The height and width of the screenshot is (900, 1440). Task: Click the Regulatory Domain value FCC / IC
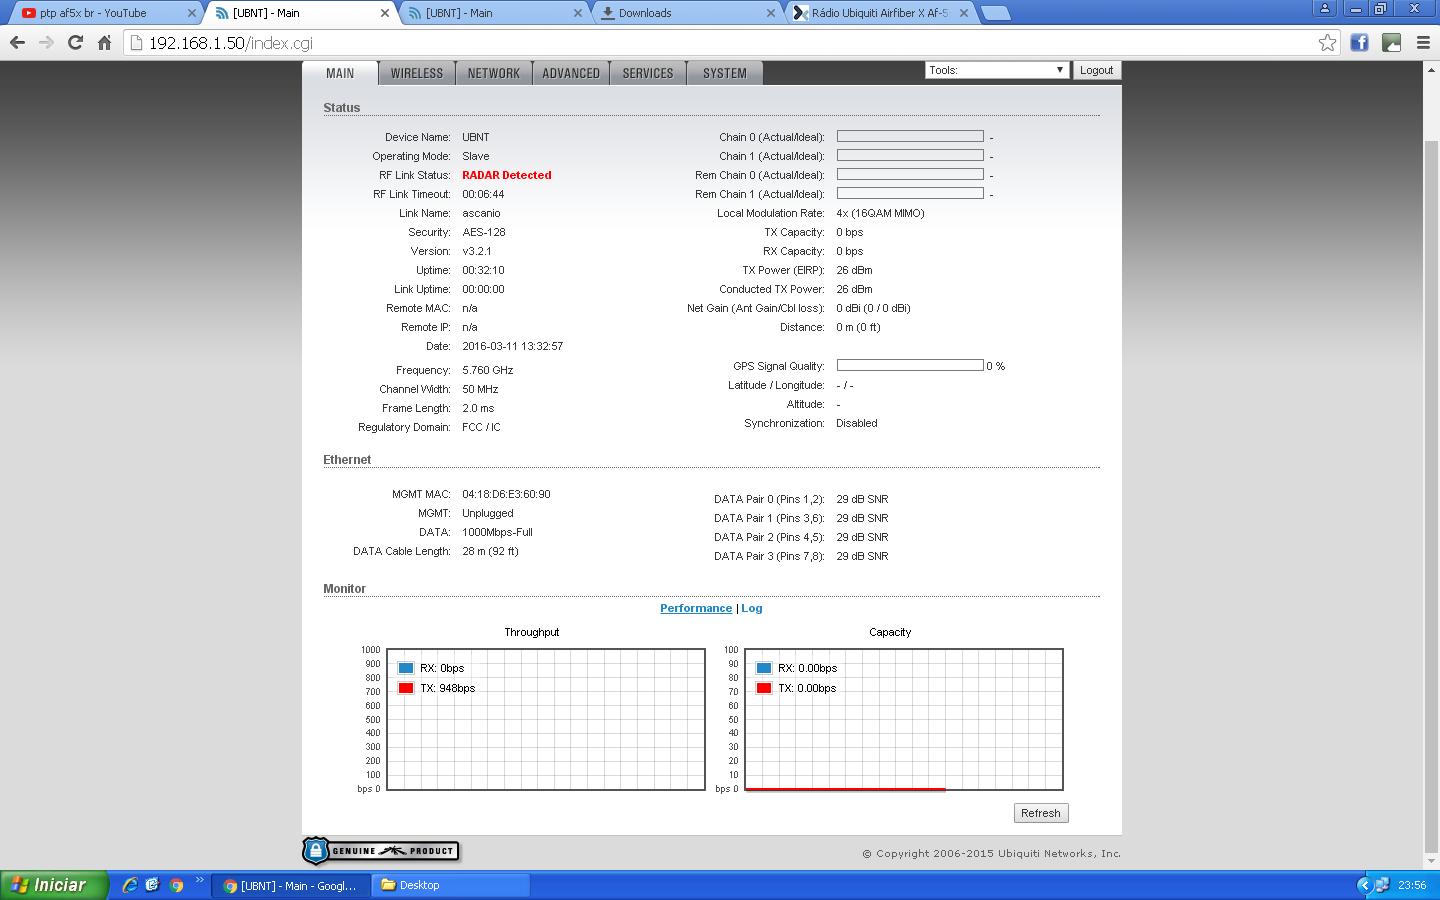tap(481, 427)
